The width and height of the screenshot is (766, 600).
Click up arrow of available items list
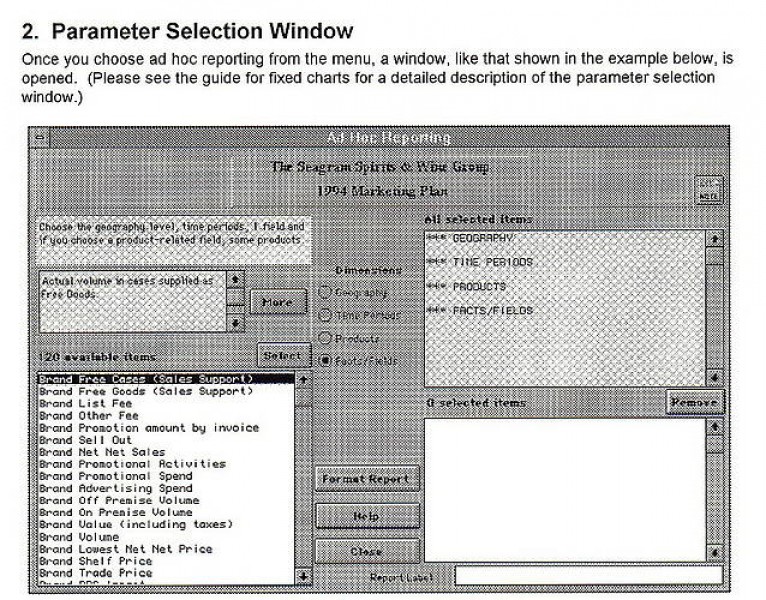[x=304, y=380]
